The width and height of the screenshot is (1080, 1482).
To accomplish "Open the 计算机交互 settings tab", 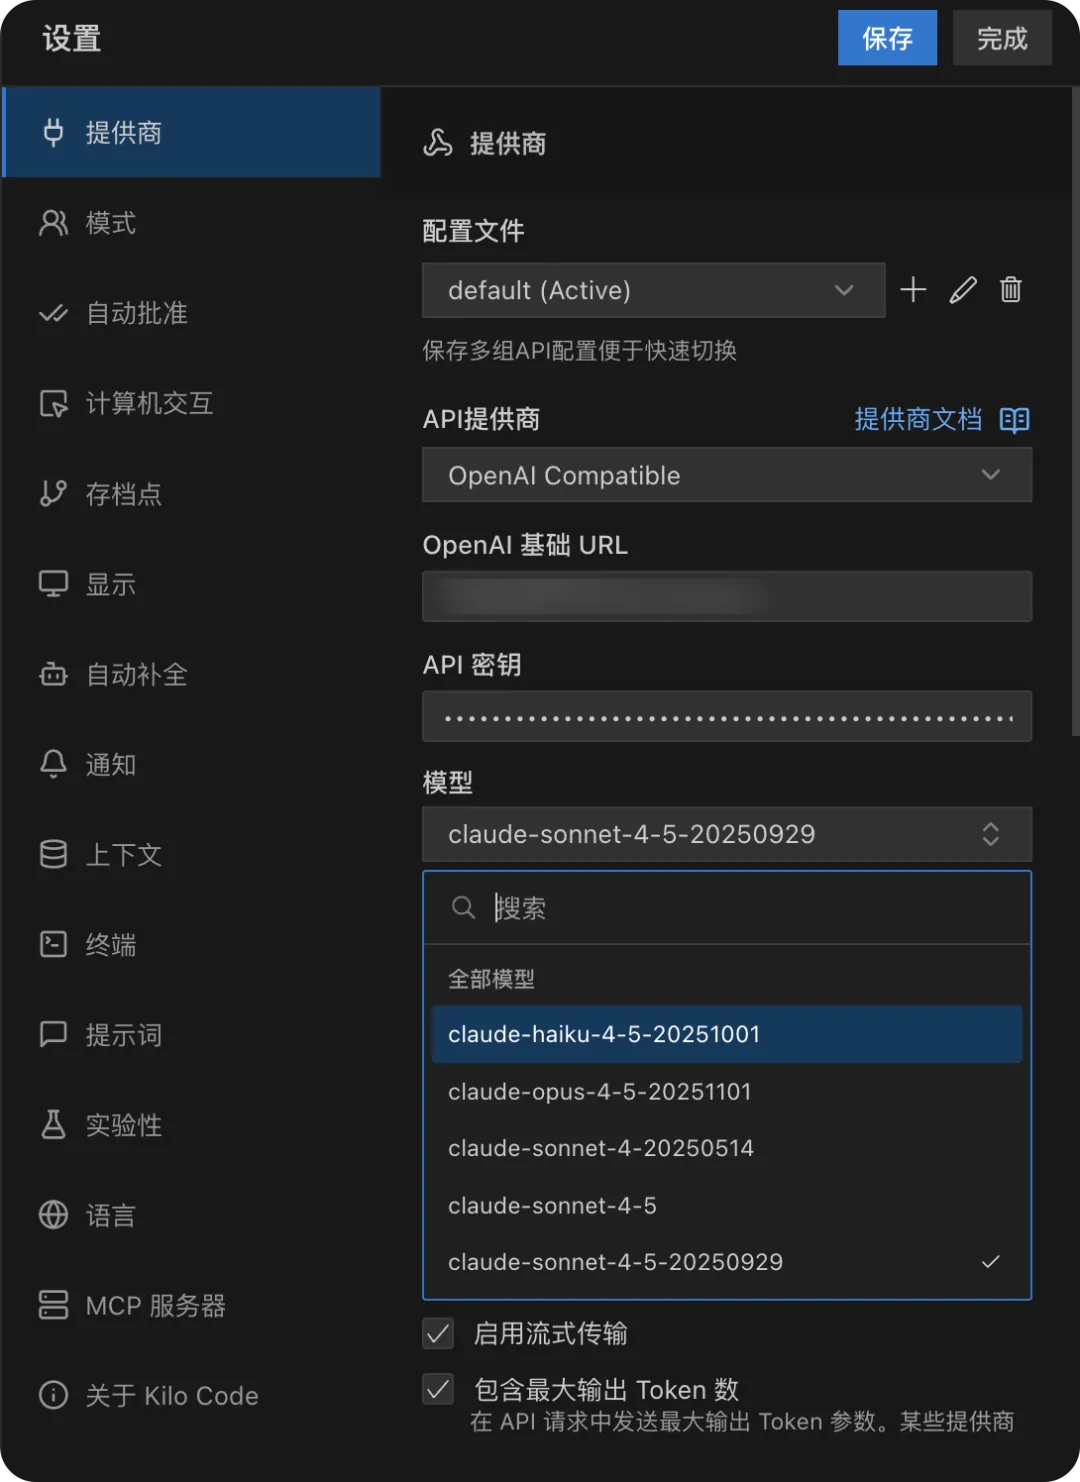I will coord(191,403).
